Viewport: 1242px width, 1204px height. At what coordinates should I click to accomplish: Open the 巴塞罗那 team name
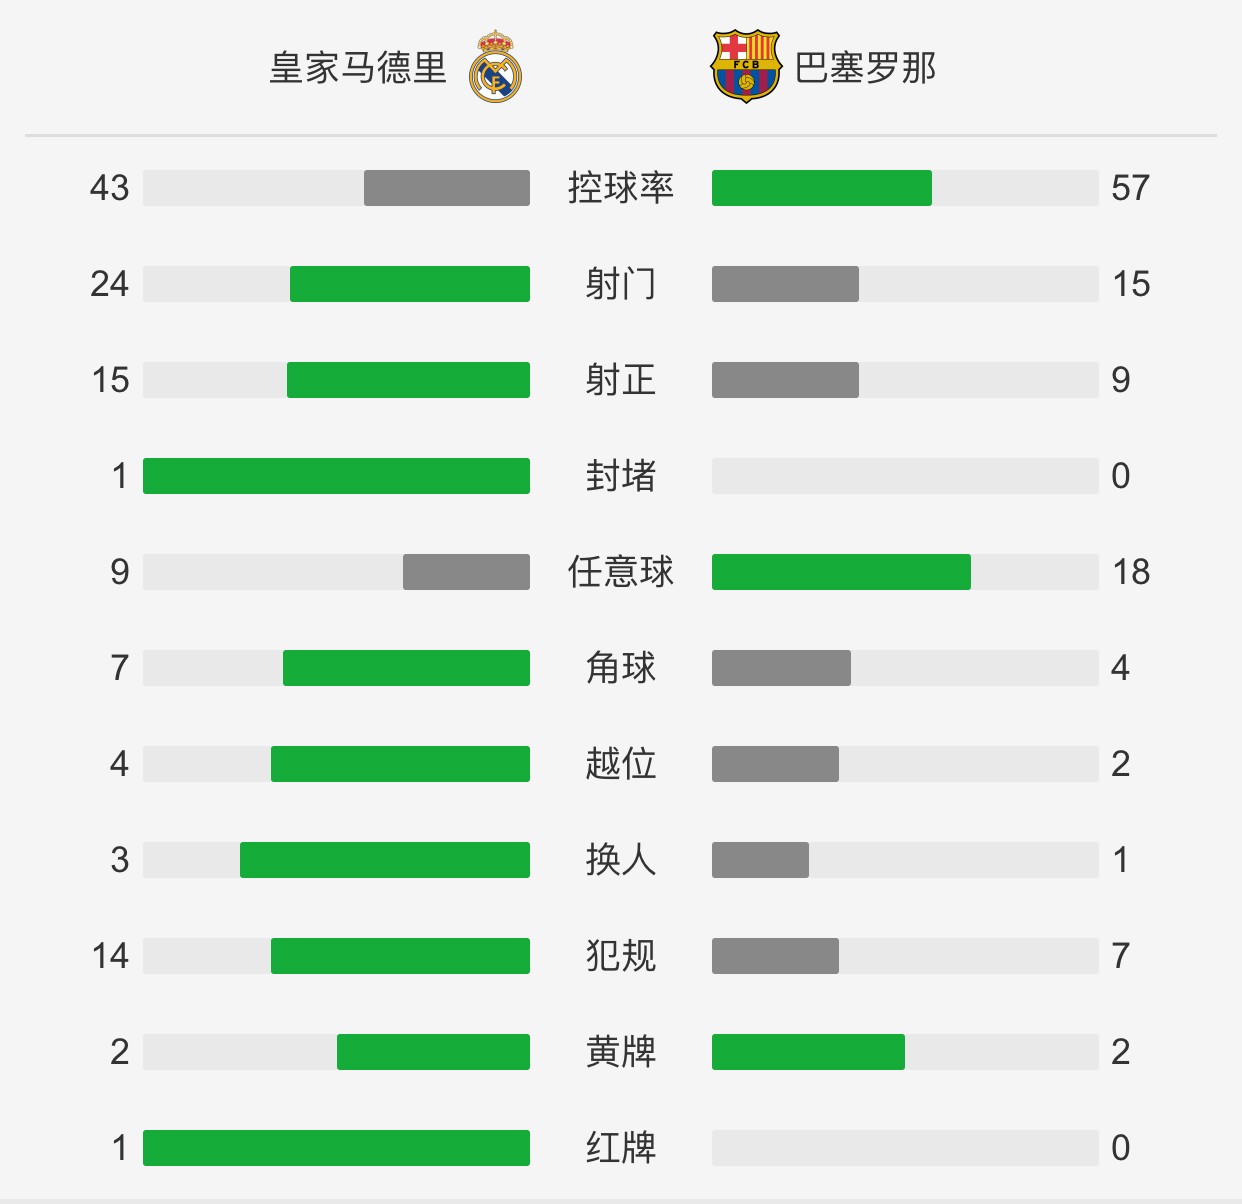(865, 68)
